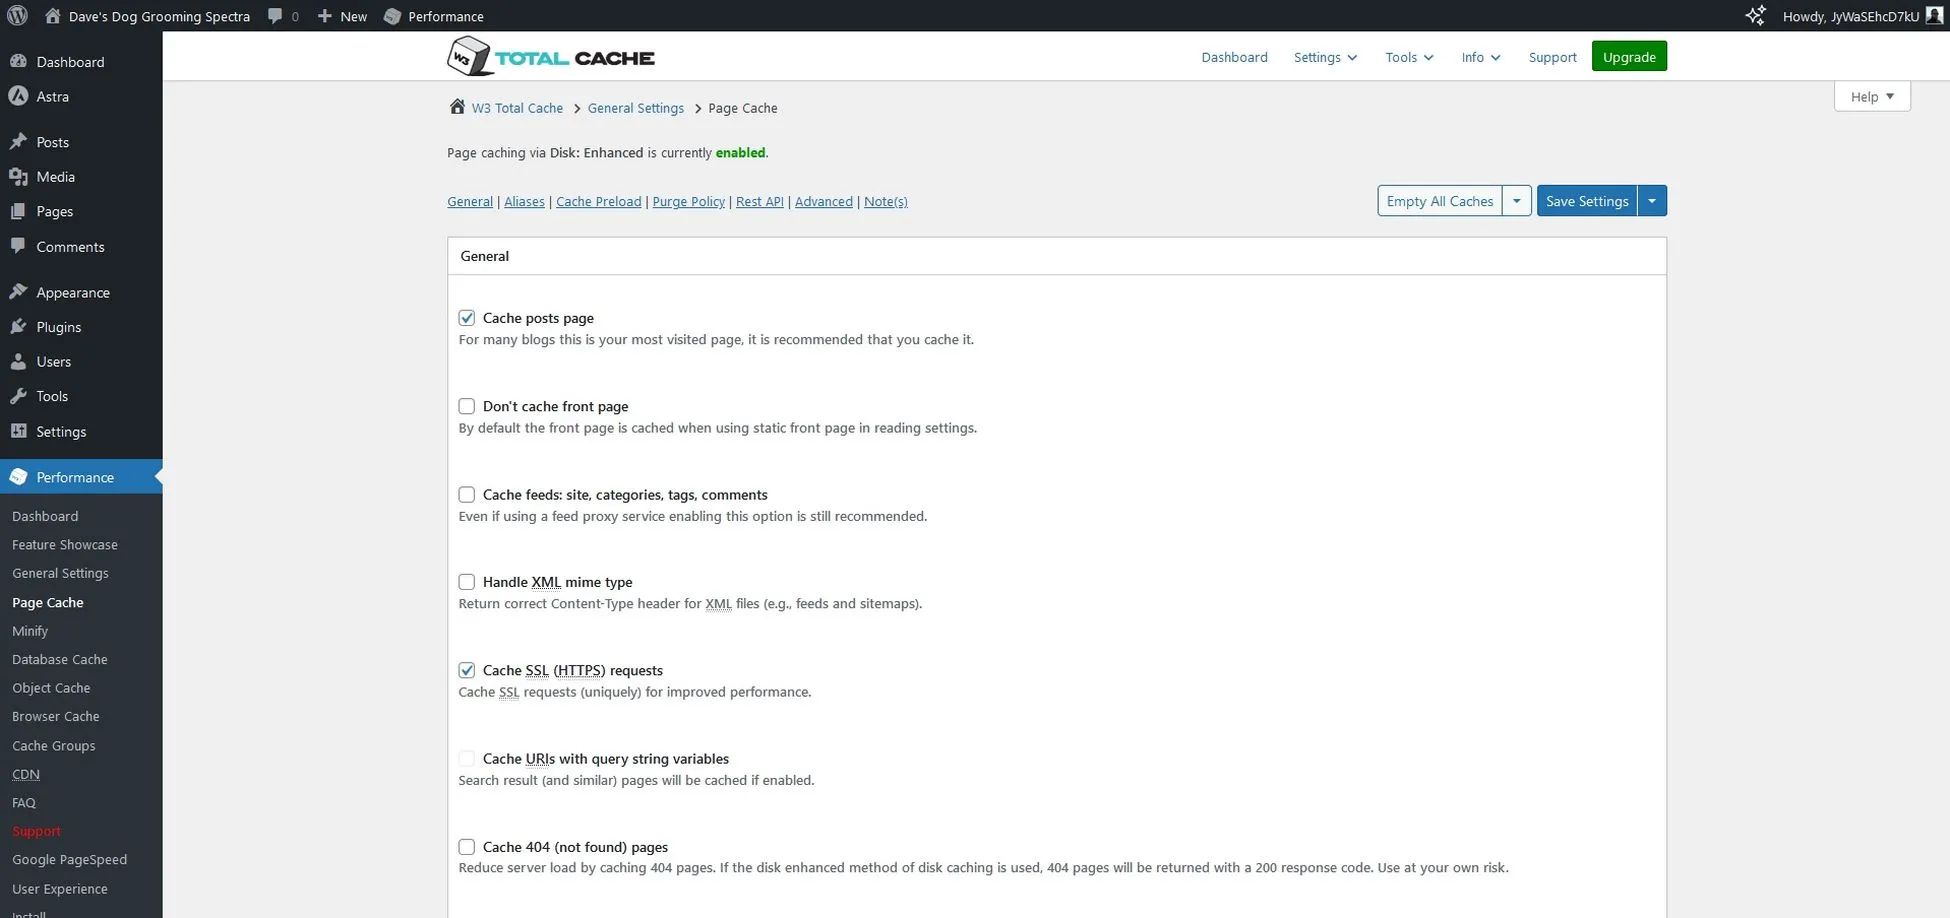The image size is (1950, 918).
Task: Expand the Settings dropdown in W3TC header
Action: coord(1325,57)
